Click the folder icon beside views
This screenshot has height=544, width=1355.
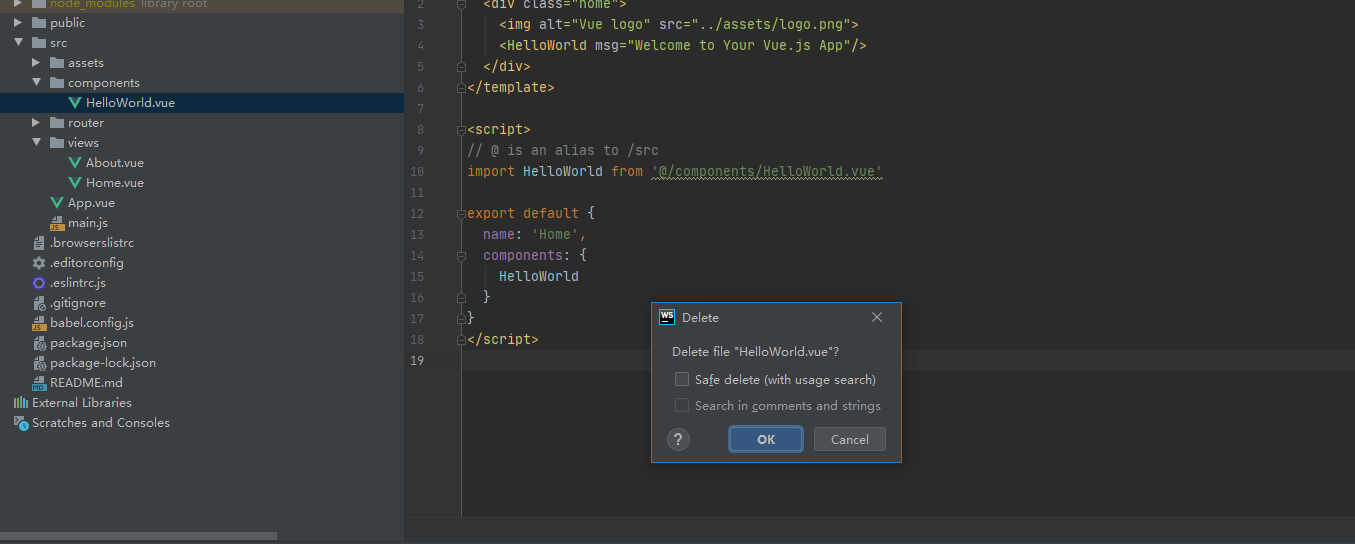57,142
